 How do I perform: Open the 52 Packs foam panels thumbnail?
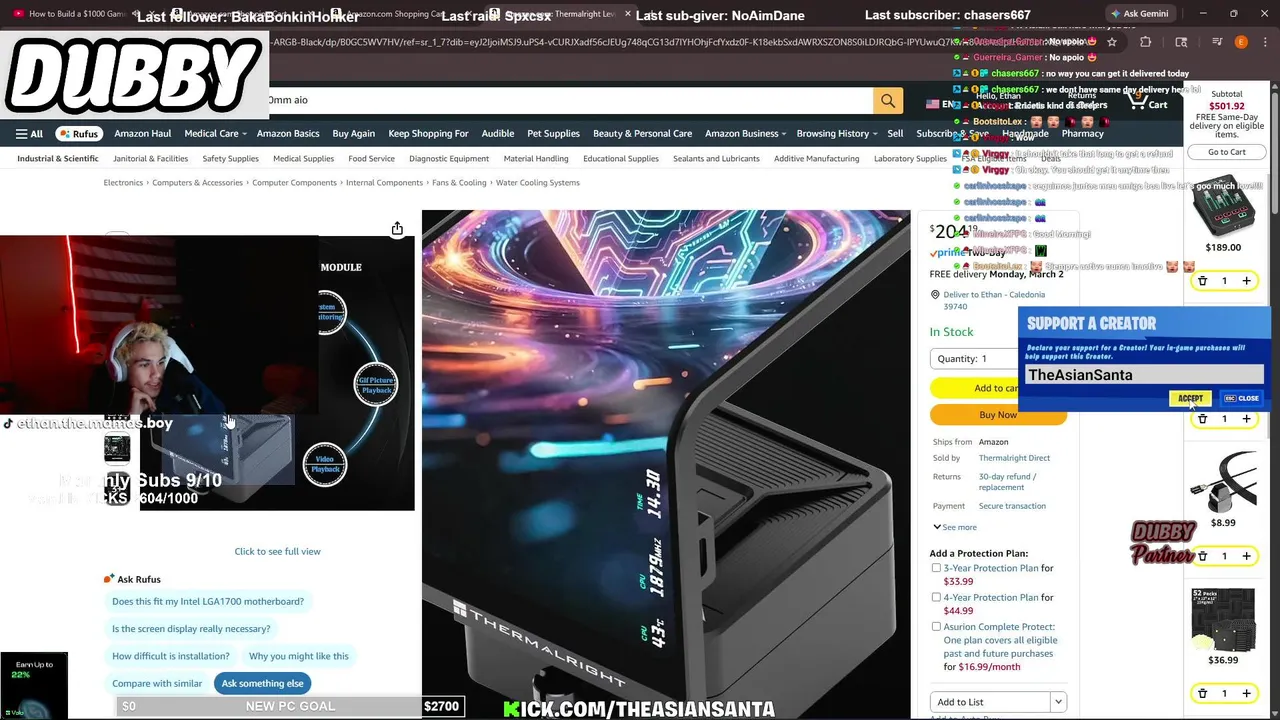1223,620
